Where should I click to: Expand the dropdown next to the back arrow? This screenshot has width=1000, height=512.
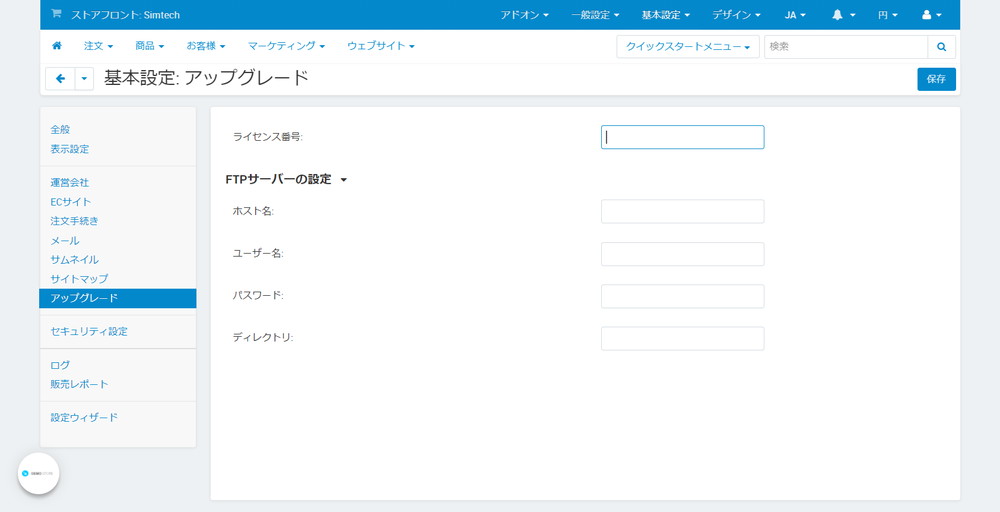click(x=84, y=78)
